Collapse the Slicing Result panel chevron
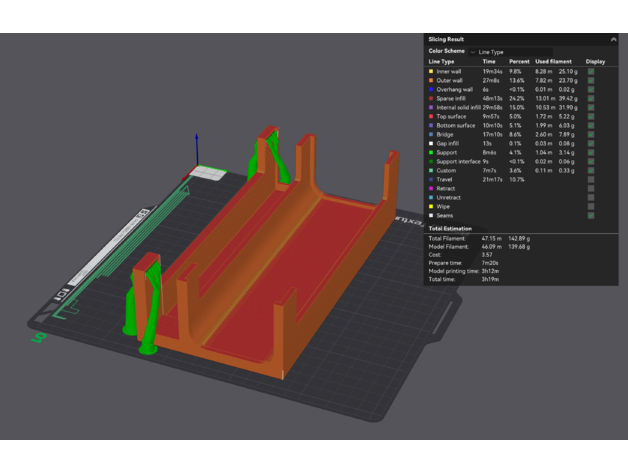 [x=613, y=39]
